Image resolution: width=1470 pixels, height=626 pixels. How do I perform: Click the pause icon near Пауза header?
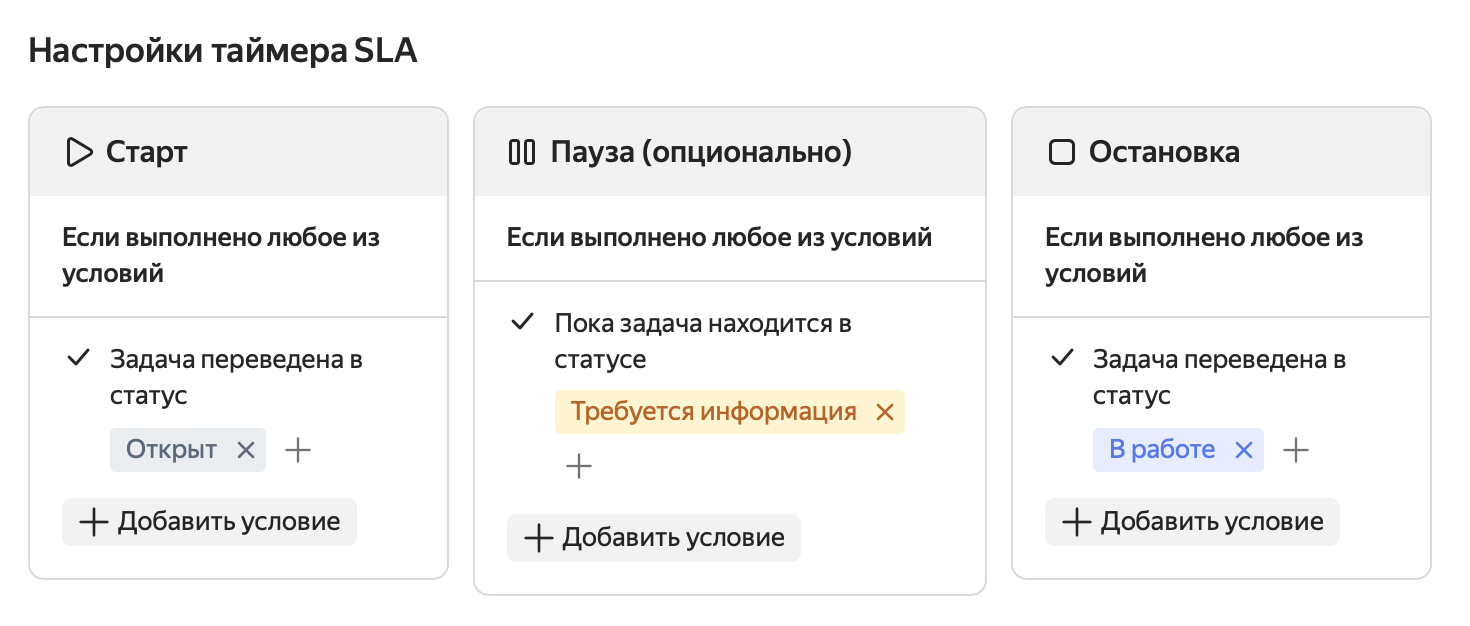[x=521, y=152]
